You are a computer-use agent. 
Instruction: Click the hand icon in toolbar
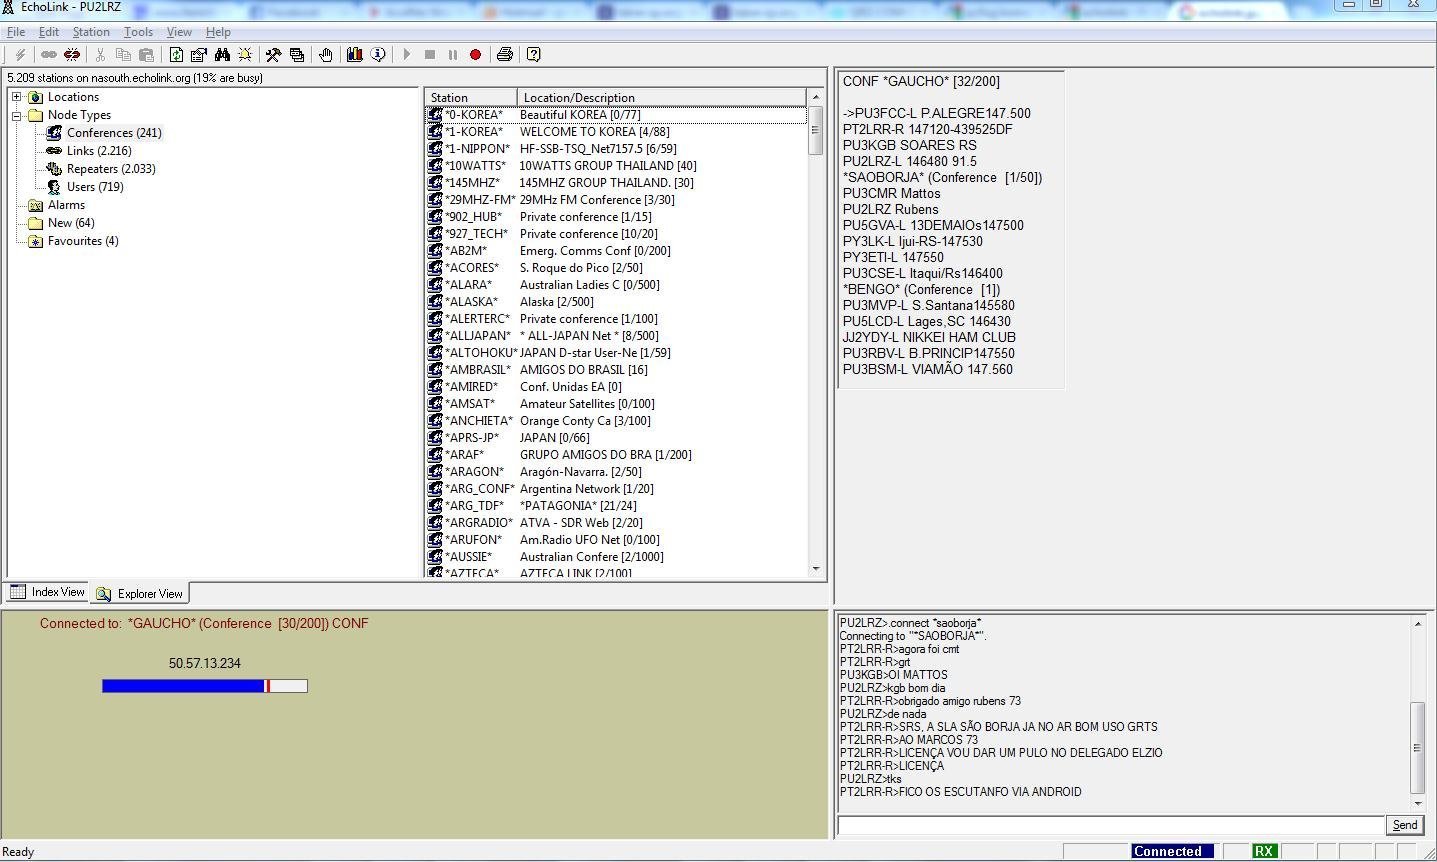point(326,55)
